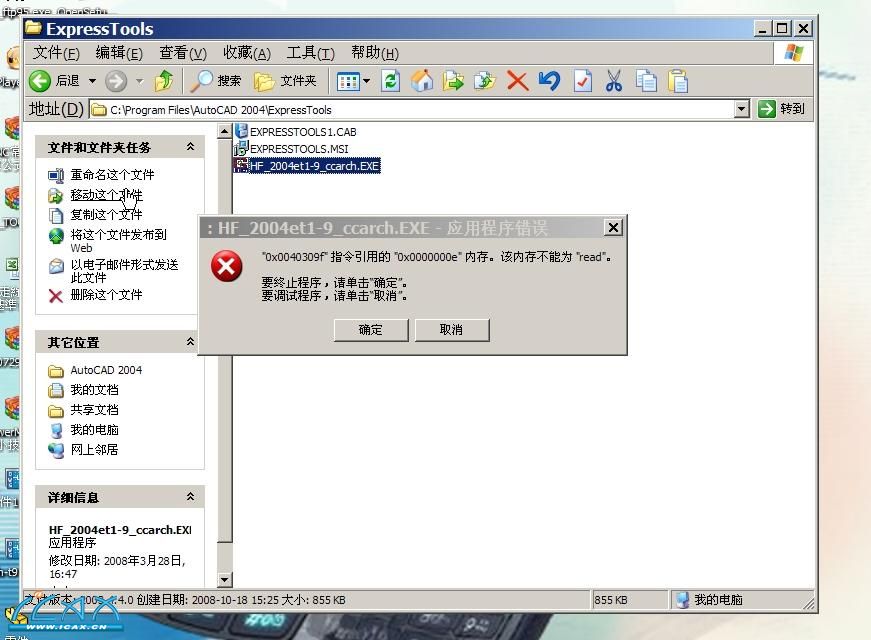
Task: Go up one folder level
Action: click(x=164, y=81)
